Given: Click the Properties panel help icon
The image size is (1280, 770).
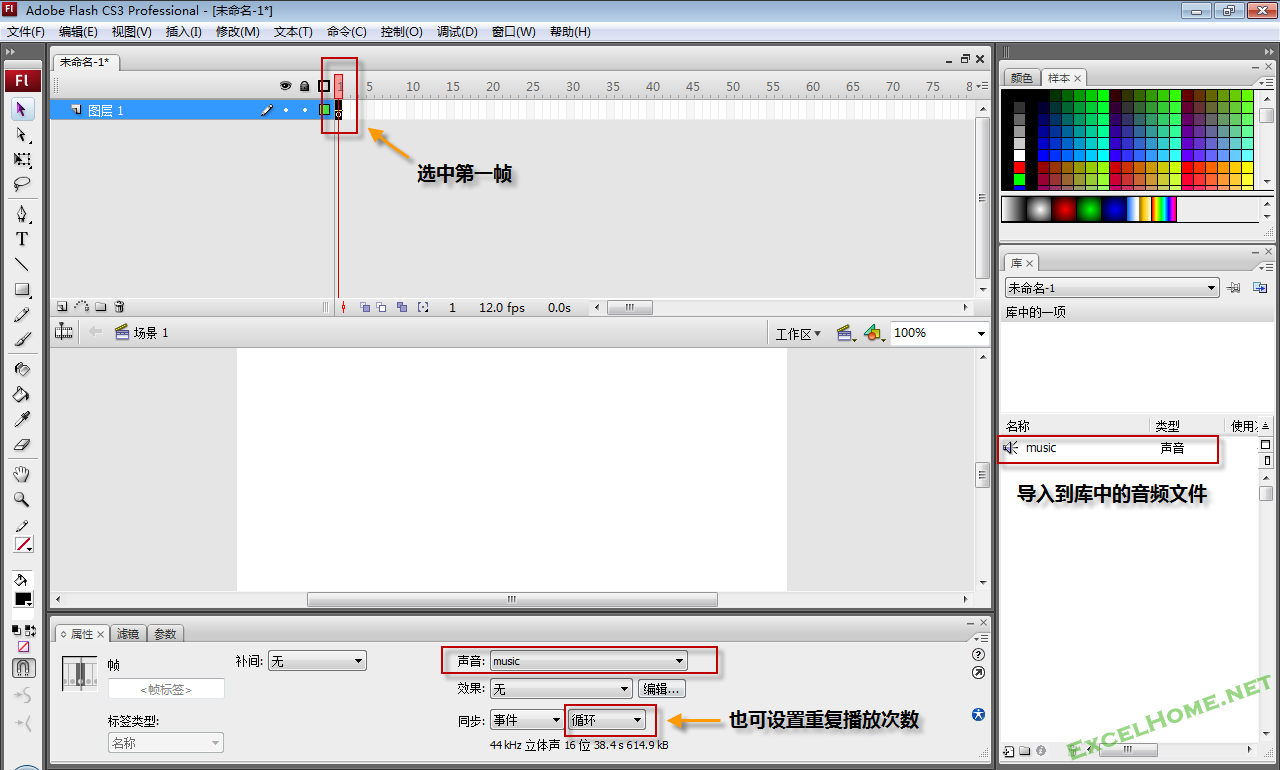Looking at the screenshot, I should [x=978, y=654].
